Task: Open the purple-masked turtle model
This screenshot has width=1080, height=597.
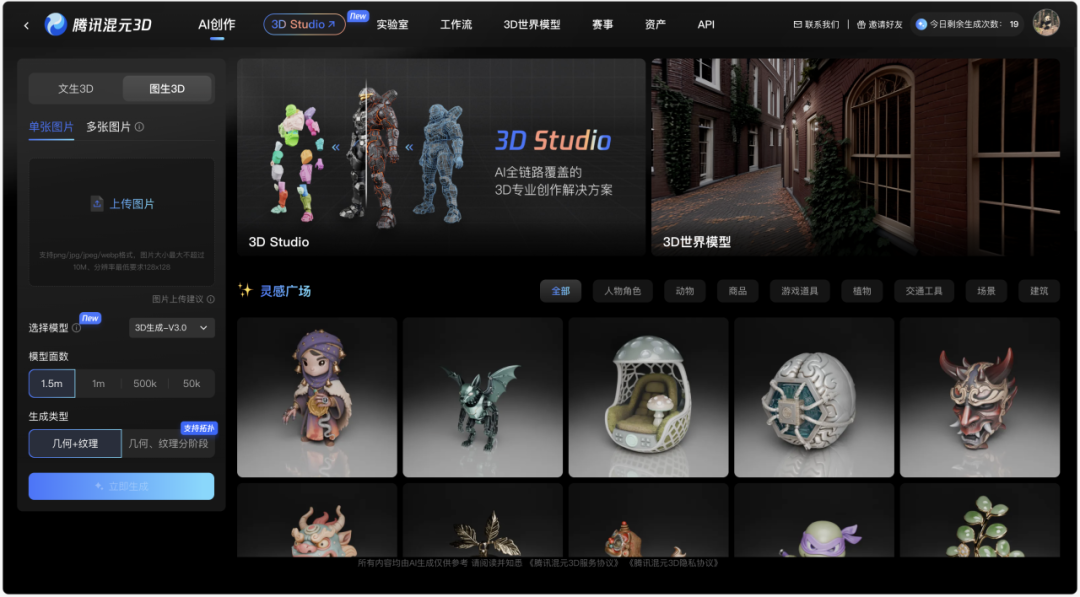Action: (814, 520)
